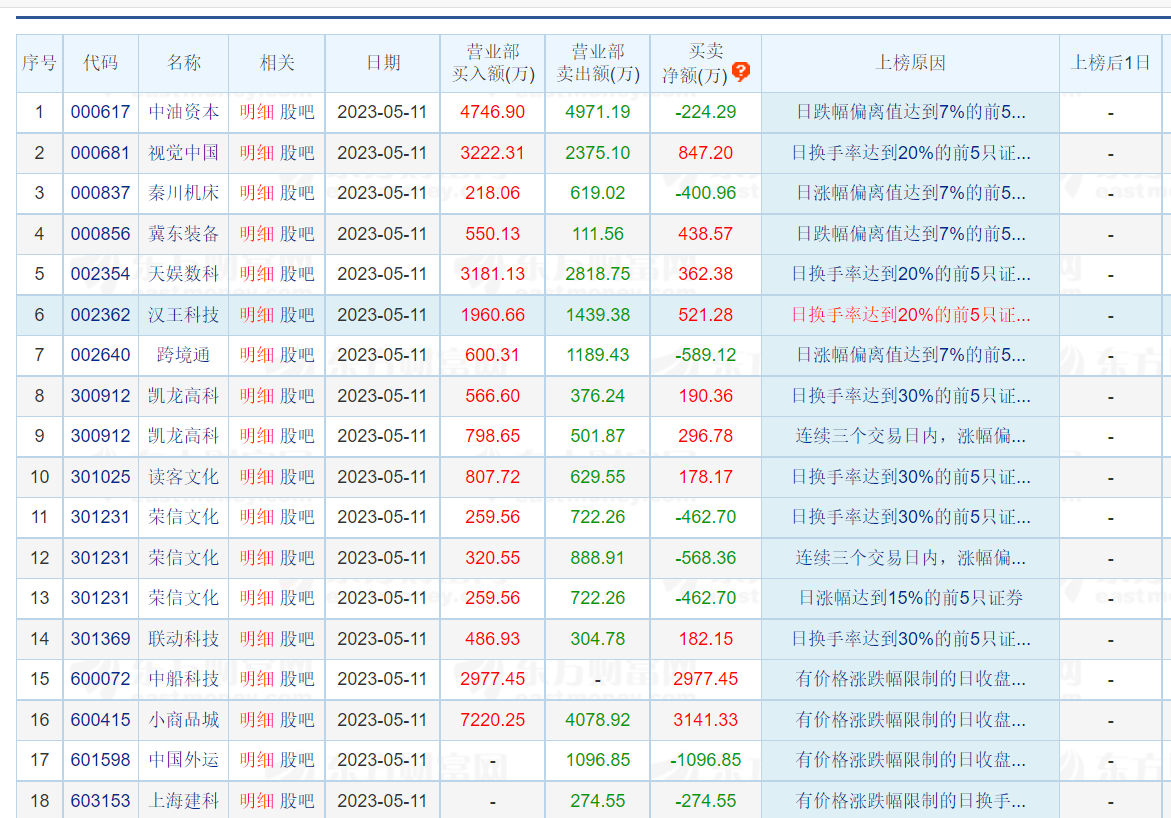Screen dimensions: 1171x818
Task: Open 股吧 for 中船科技 row
Action: point(297,679)
